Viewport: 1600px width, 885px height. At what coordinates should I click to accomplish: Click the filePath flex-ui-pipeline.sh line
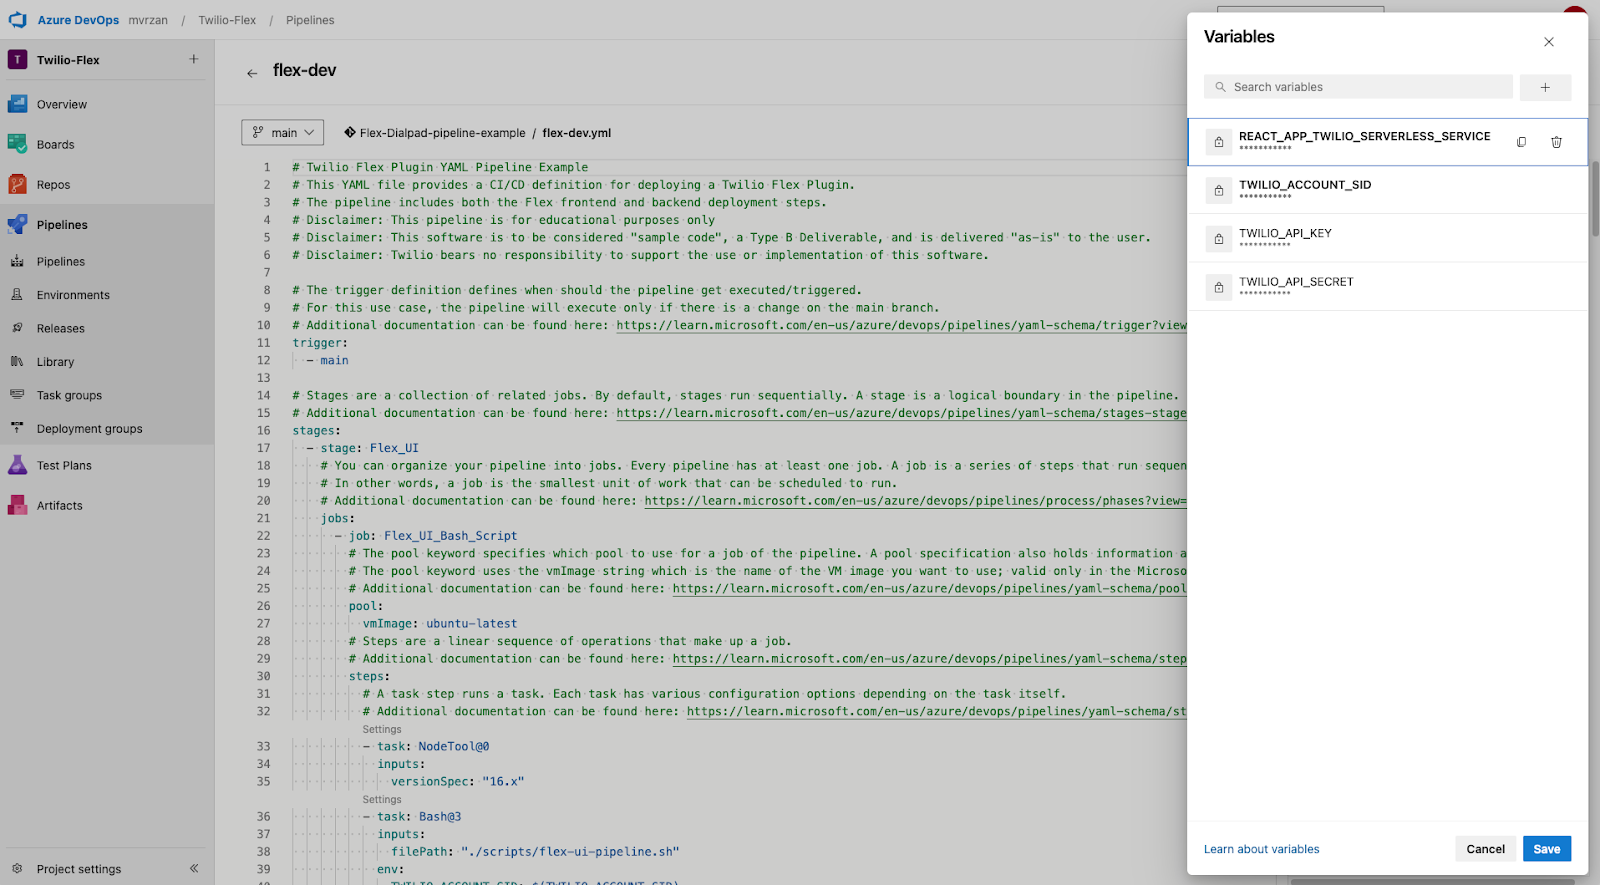535,852
